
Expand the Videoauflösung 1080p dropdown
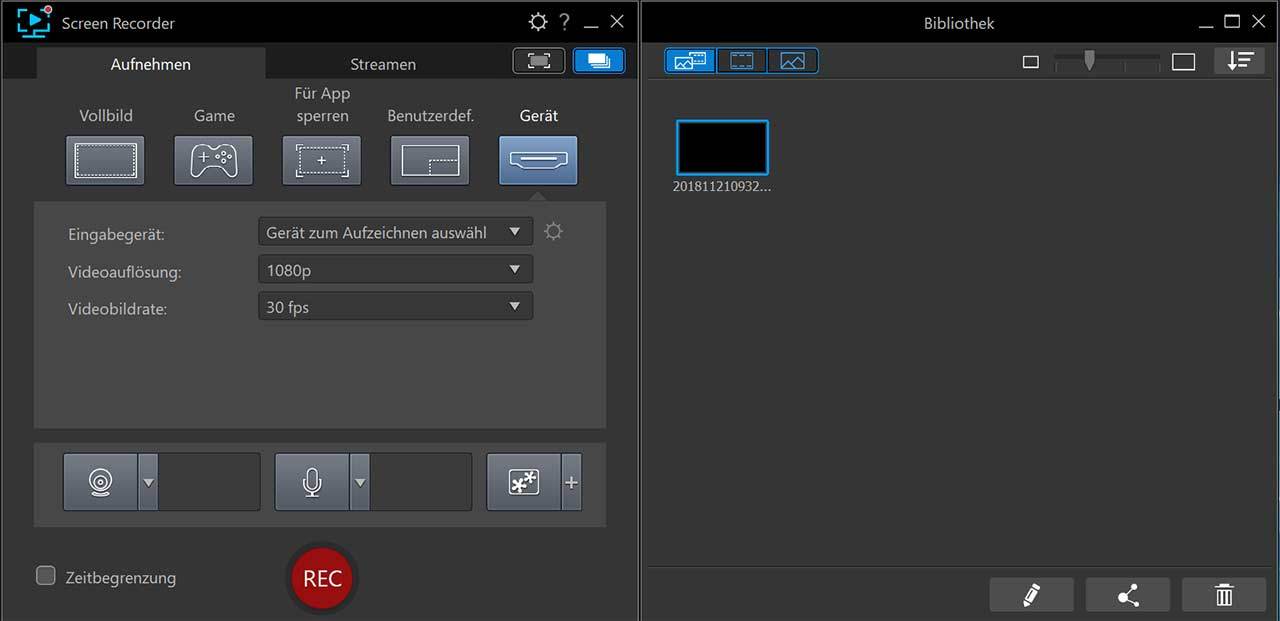pos(395,269)
